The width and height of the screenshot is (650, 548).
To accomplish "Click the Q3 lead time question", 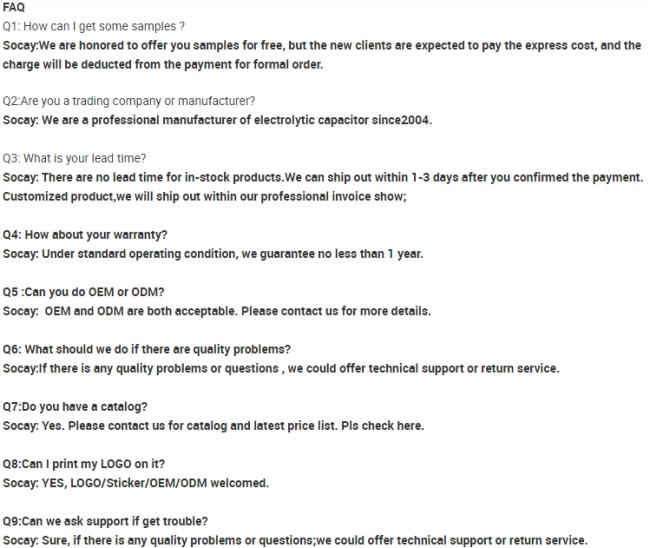I will click(x=74, y=158).
